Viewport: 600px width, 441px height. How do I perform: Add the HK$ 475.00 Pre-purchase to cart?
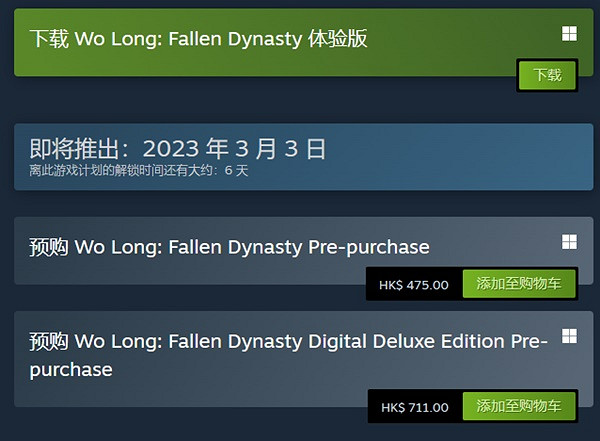coord(518,285)
